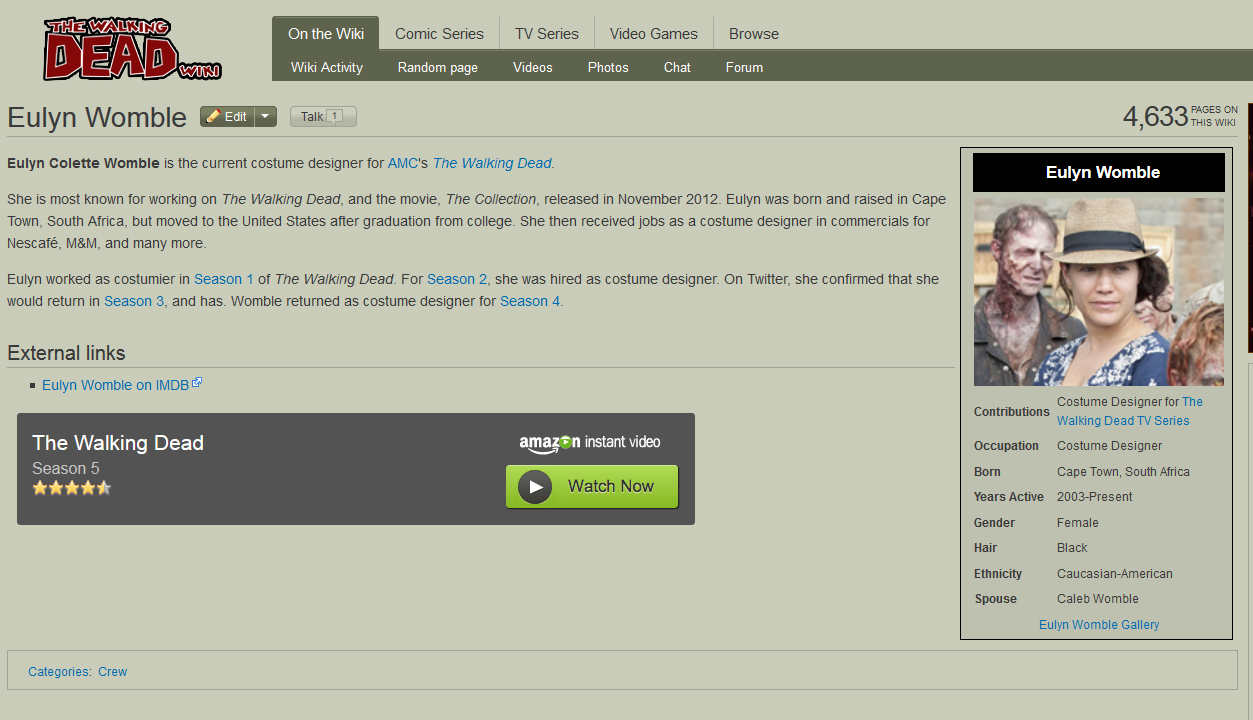1253x720 pixels.
Task: Click the Season 5 text in ad
Action: point(66,468)
